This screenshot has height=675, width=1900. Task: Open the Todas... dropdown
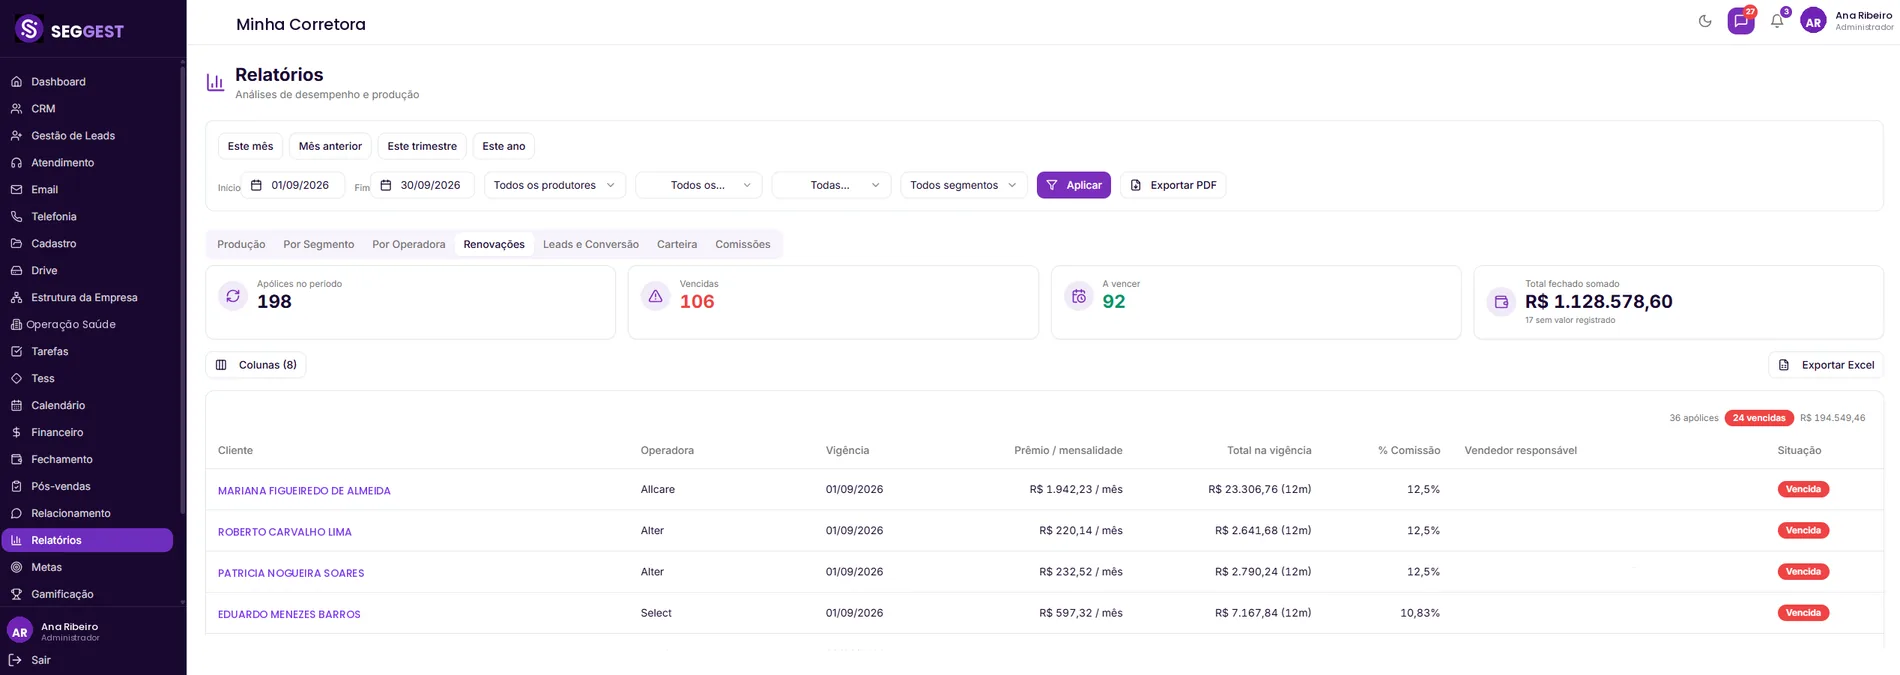[831, 185]
